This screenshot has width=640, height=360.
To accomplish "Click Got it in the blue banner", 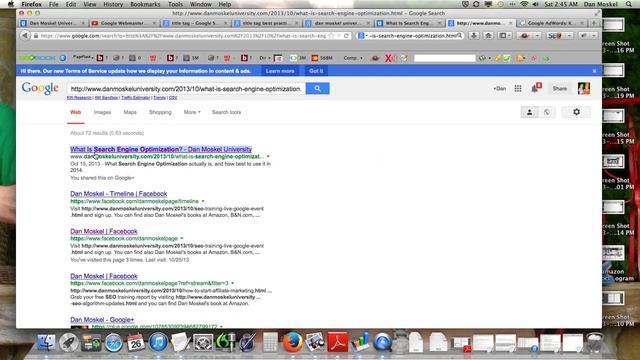I will pos(316,71).
